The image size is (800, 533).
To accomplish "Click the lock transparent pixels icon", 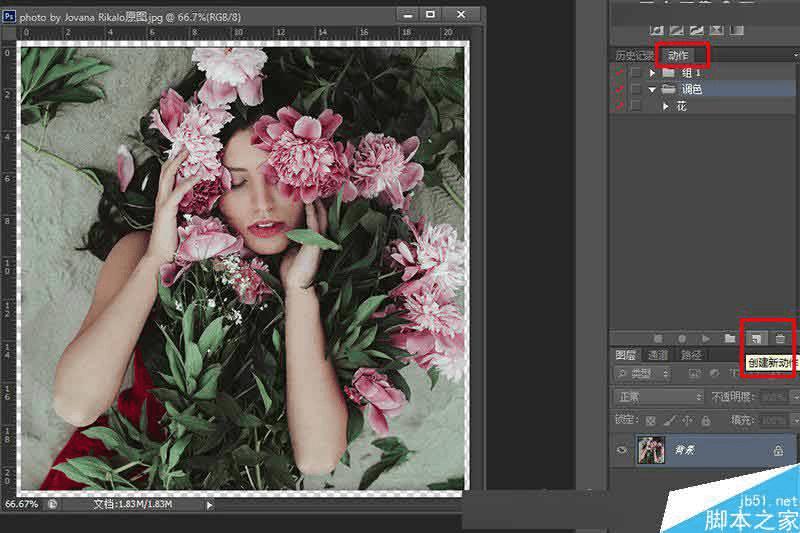I will coord(651,421).
